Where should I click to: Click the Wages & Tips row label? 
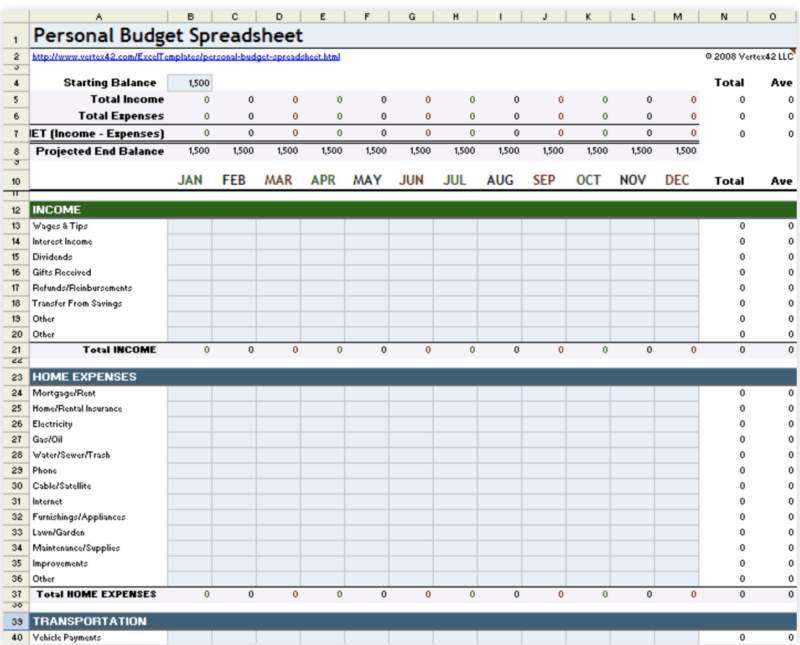point(58,226)
